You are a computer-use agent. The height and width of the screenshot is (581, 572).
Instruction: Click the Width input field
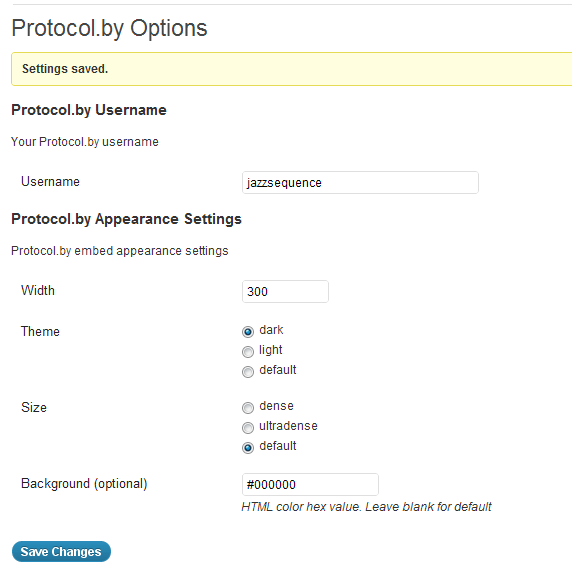click(285, 291)
